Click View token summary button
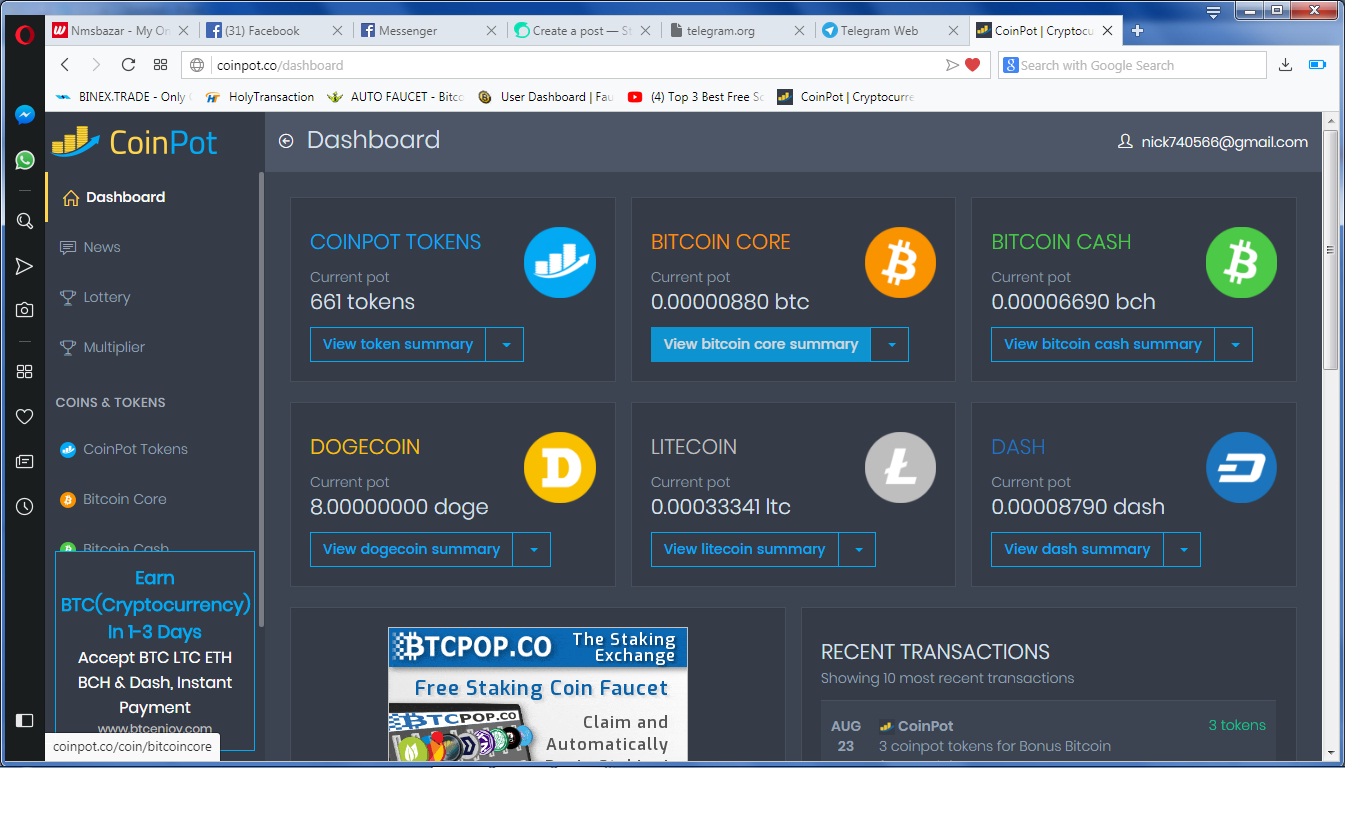This screenshot has width=1360, height=816. coord(398,345)
